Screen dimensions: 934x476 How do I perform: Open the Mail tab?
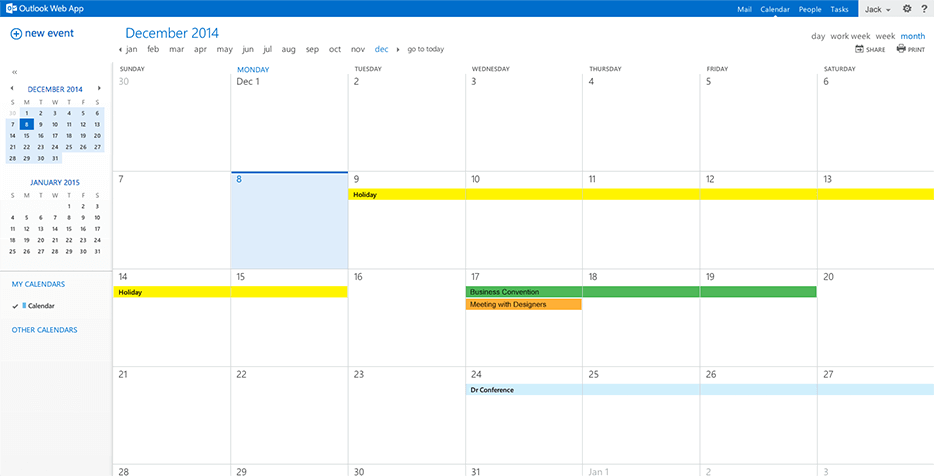click(744, 10)
